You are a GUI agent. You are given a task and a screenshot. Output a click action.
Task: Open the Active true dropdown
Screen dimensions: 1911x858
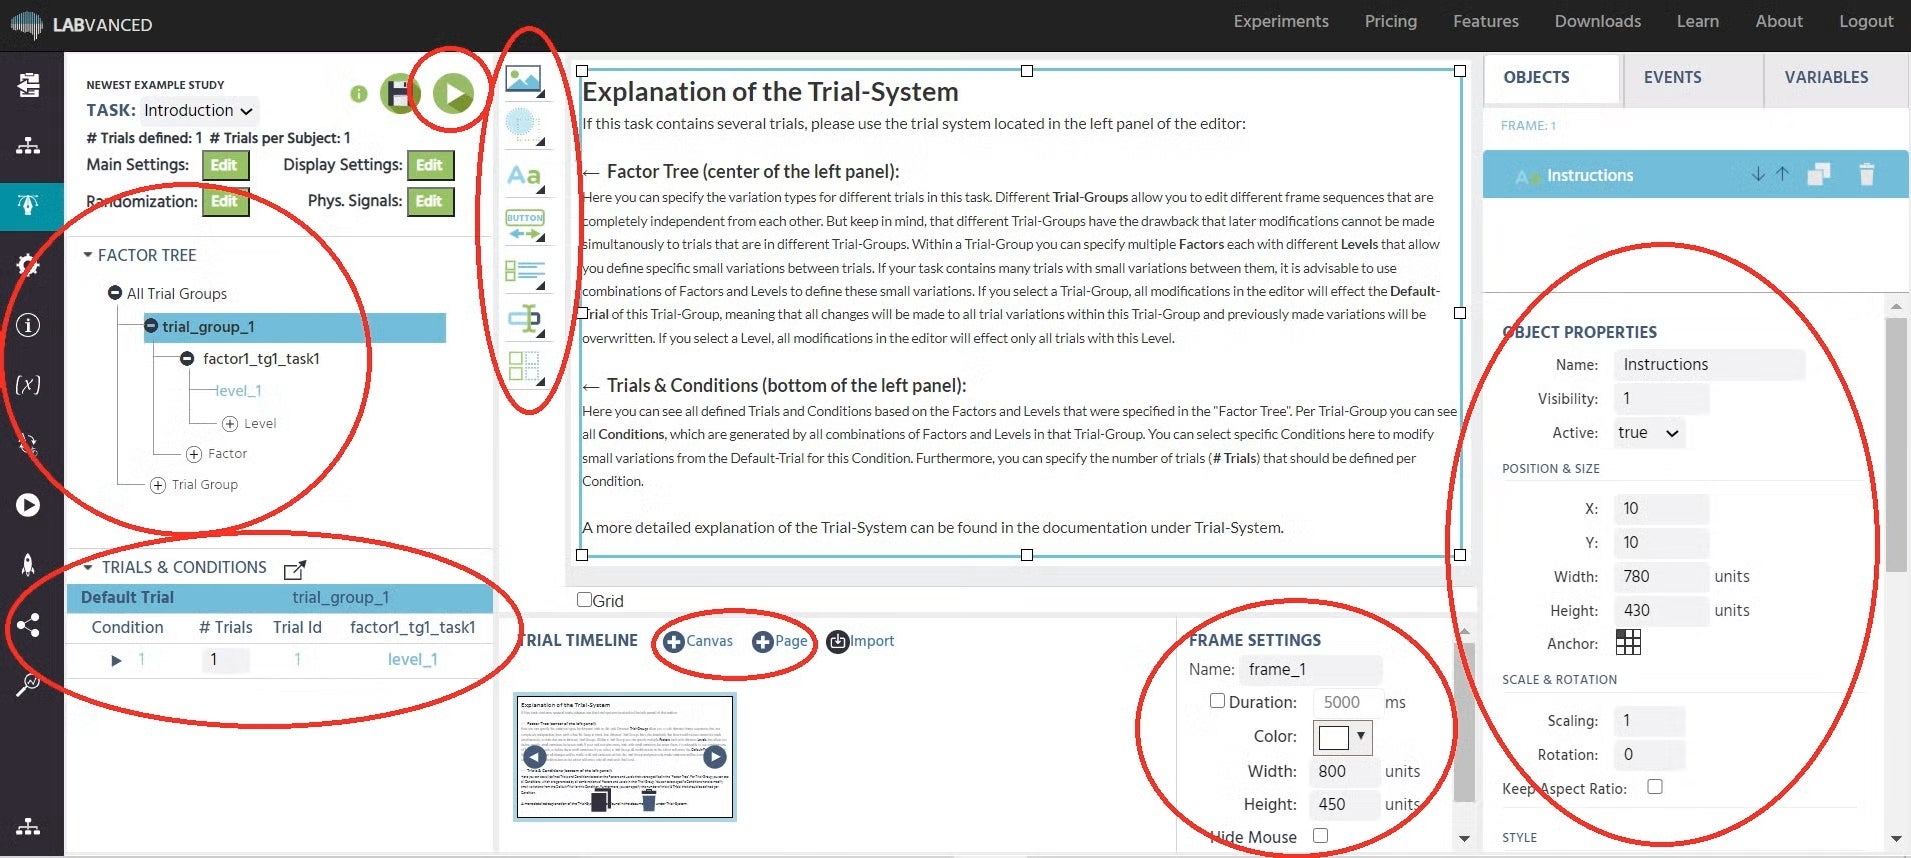(x=1648, y=433)
